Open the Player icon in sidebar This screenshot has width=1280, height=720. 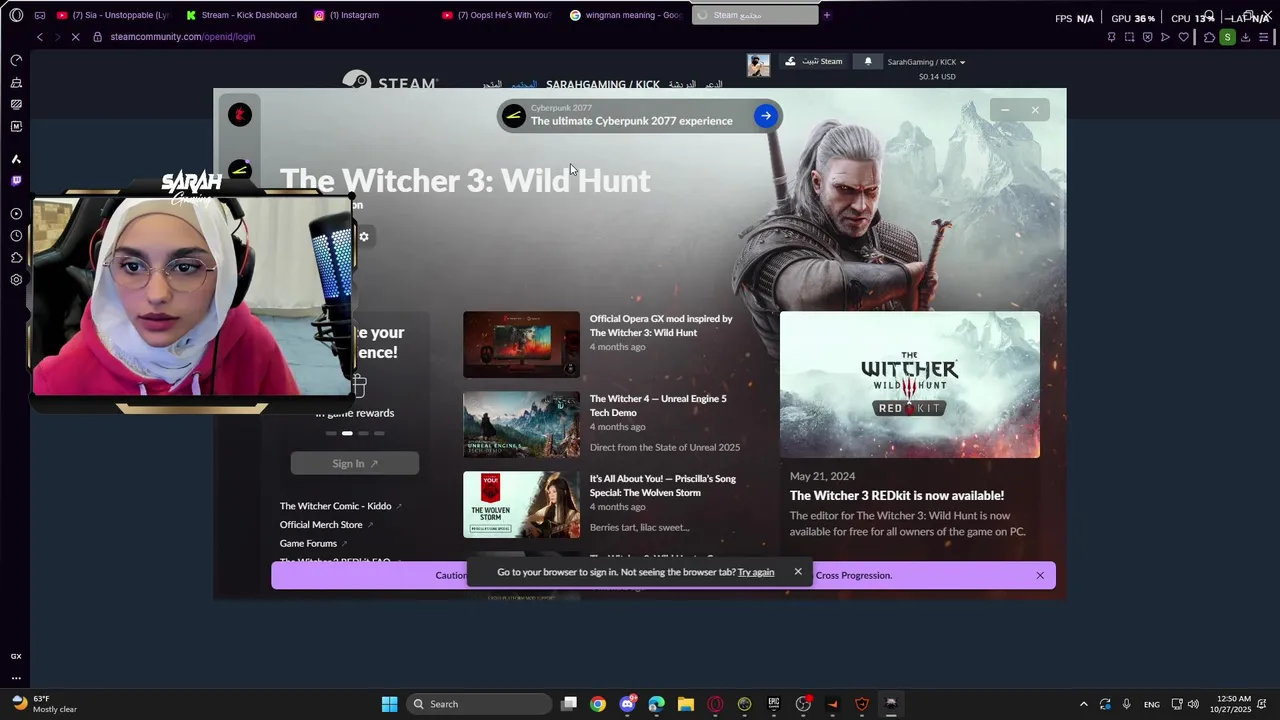click(16, 214)
